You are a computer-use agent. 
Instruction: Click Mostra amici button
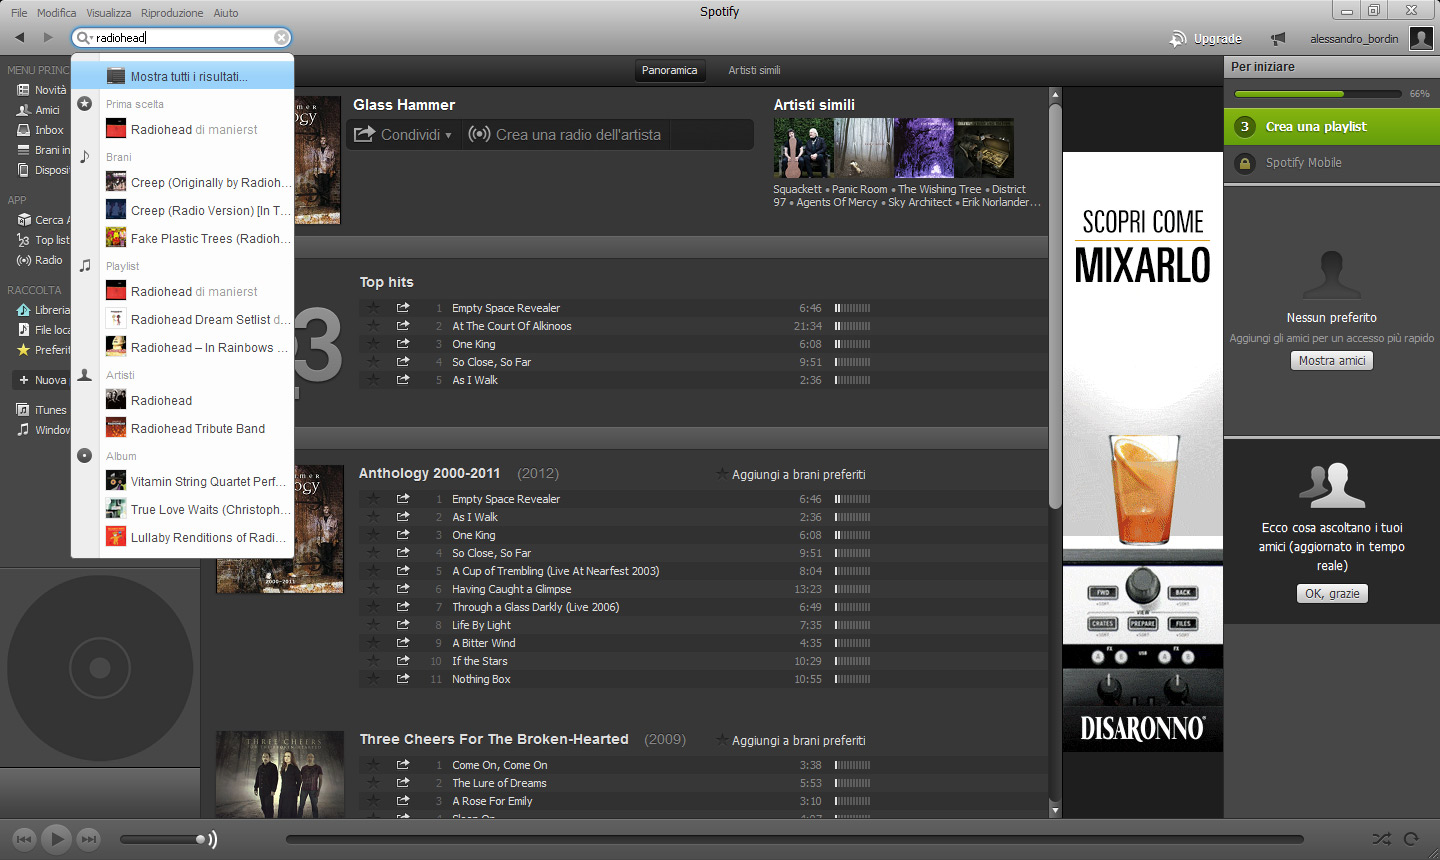click(x=1332, y=360)
